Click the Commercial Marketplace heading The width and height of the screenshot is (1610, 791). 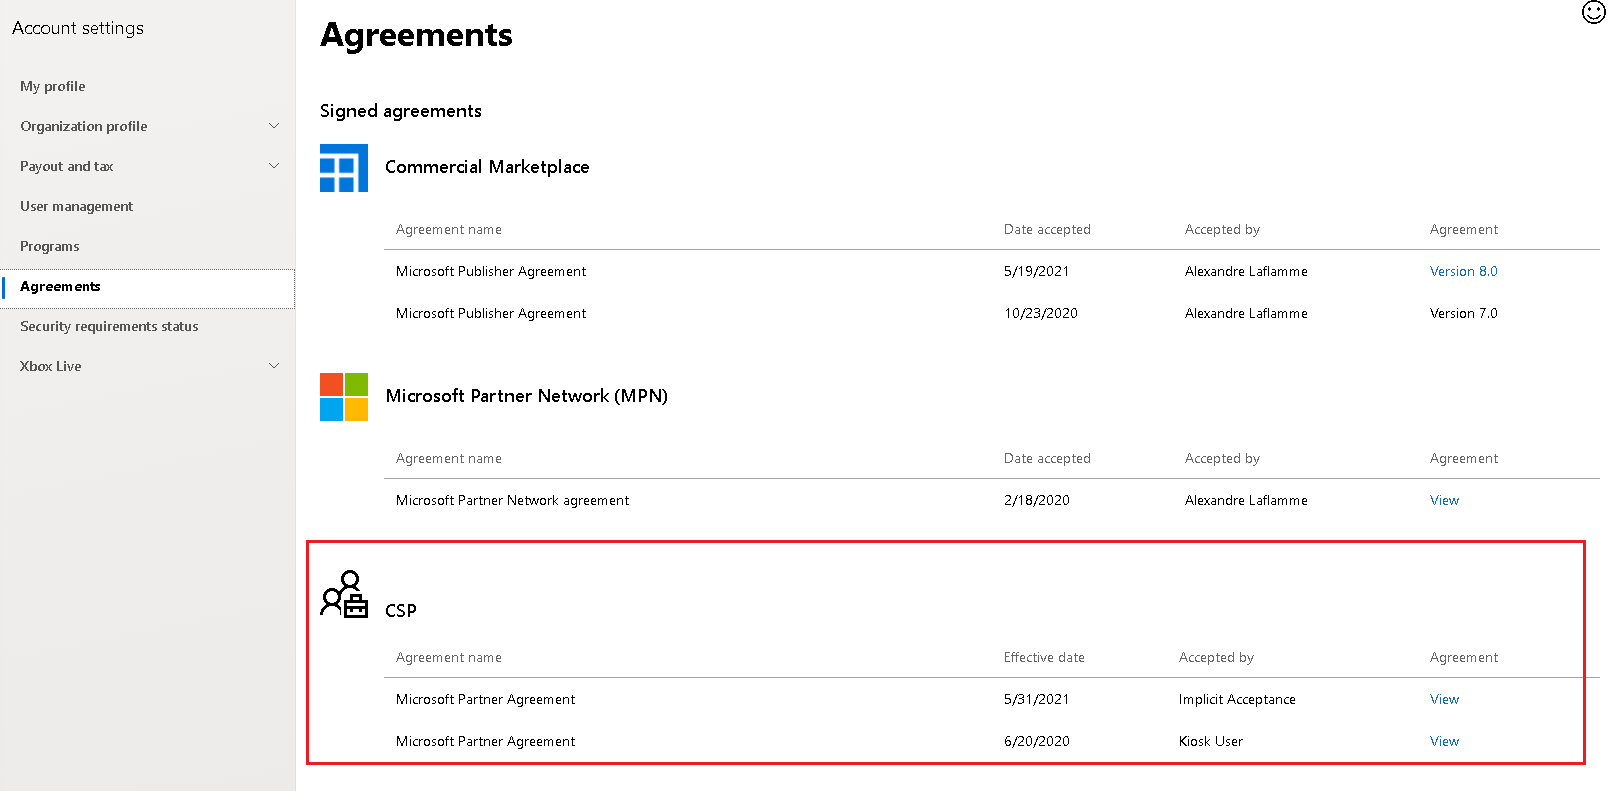(487, 167)
